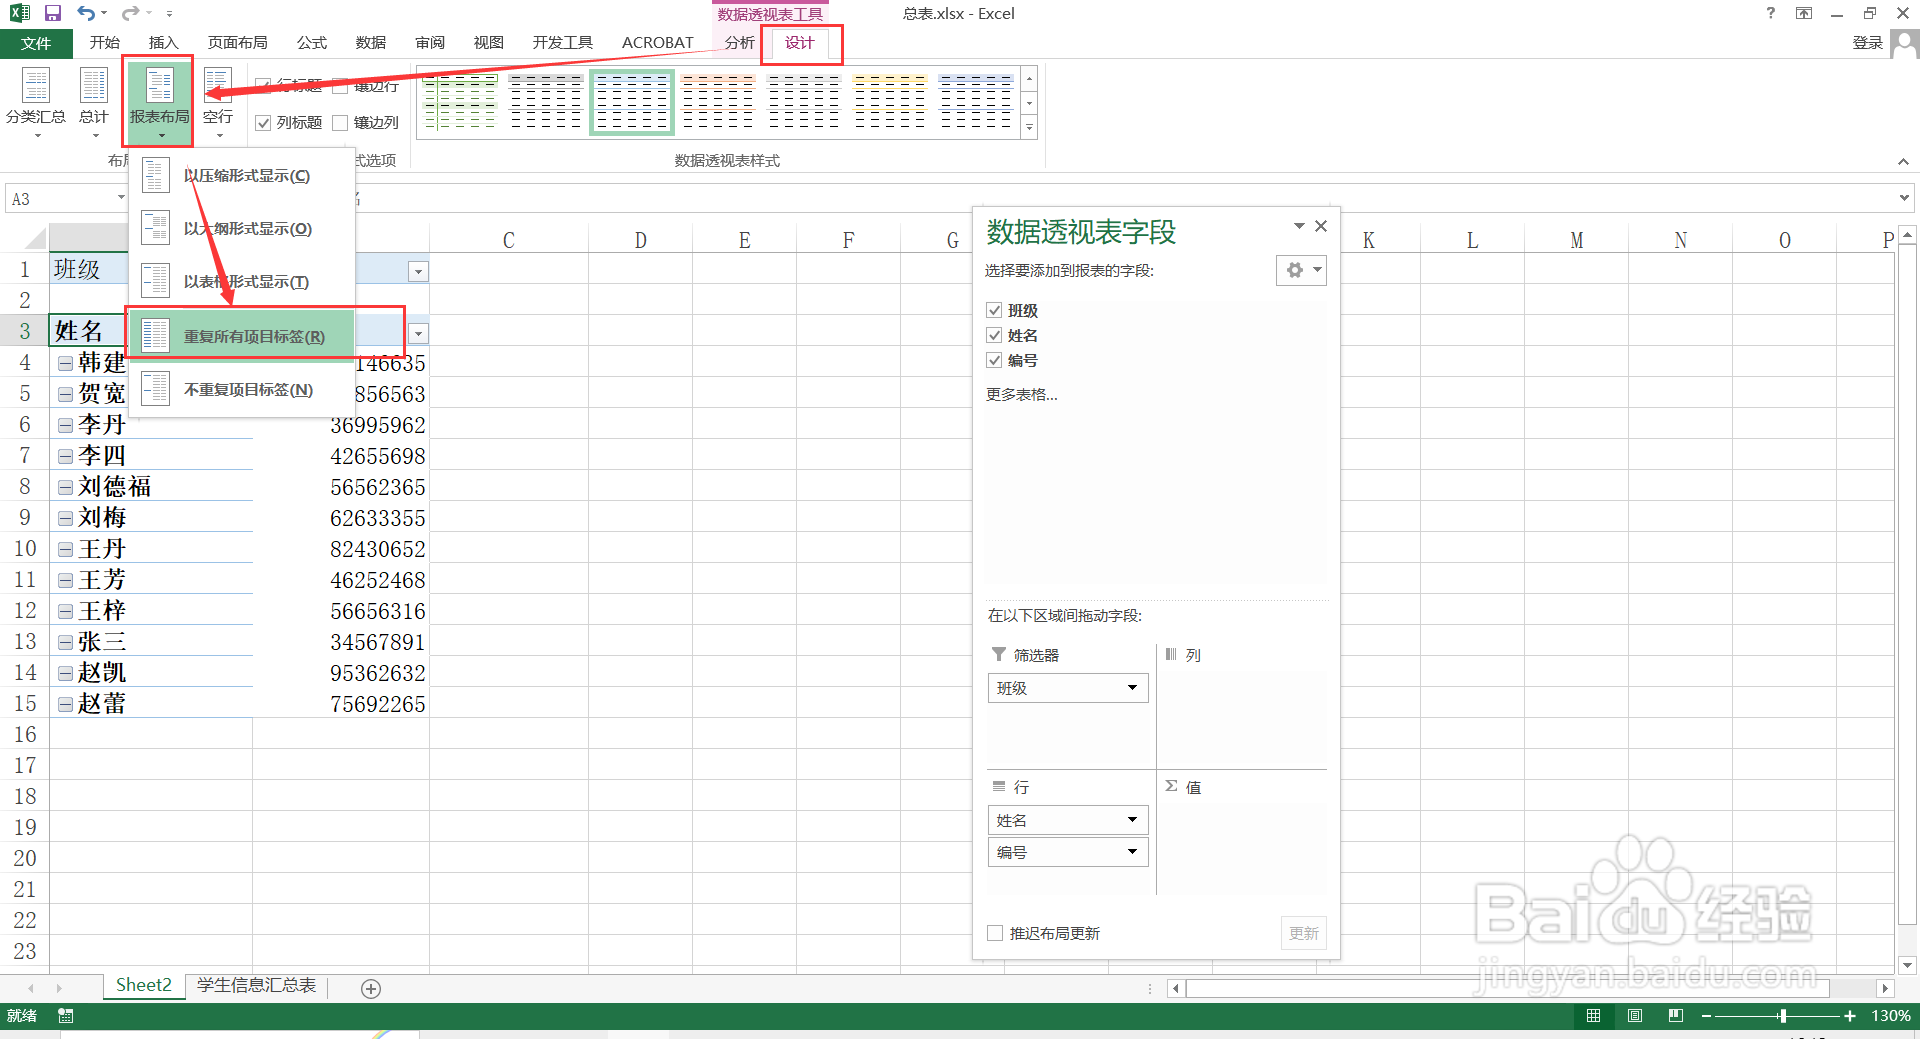Uncheck the 编号 field checkbox
The width and height of the screenshot is (1920, 1039).
coord(994,360)
